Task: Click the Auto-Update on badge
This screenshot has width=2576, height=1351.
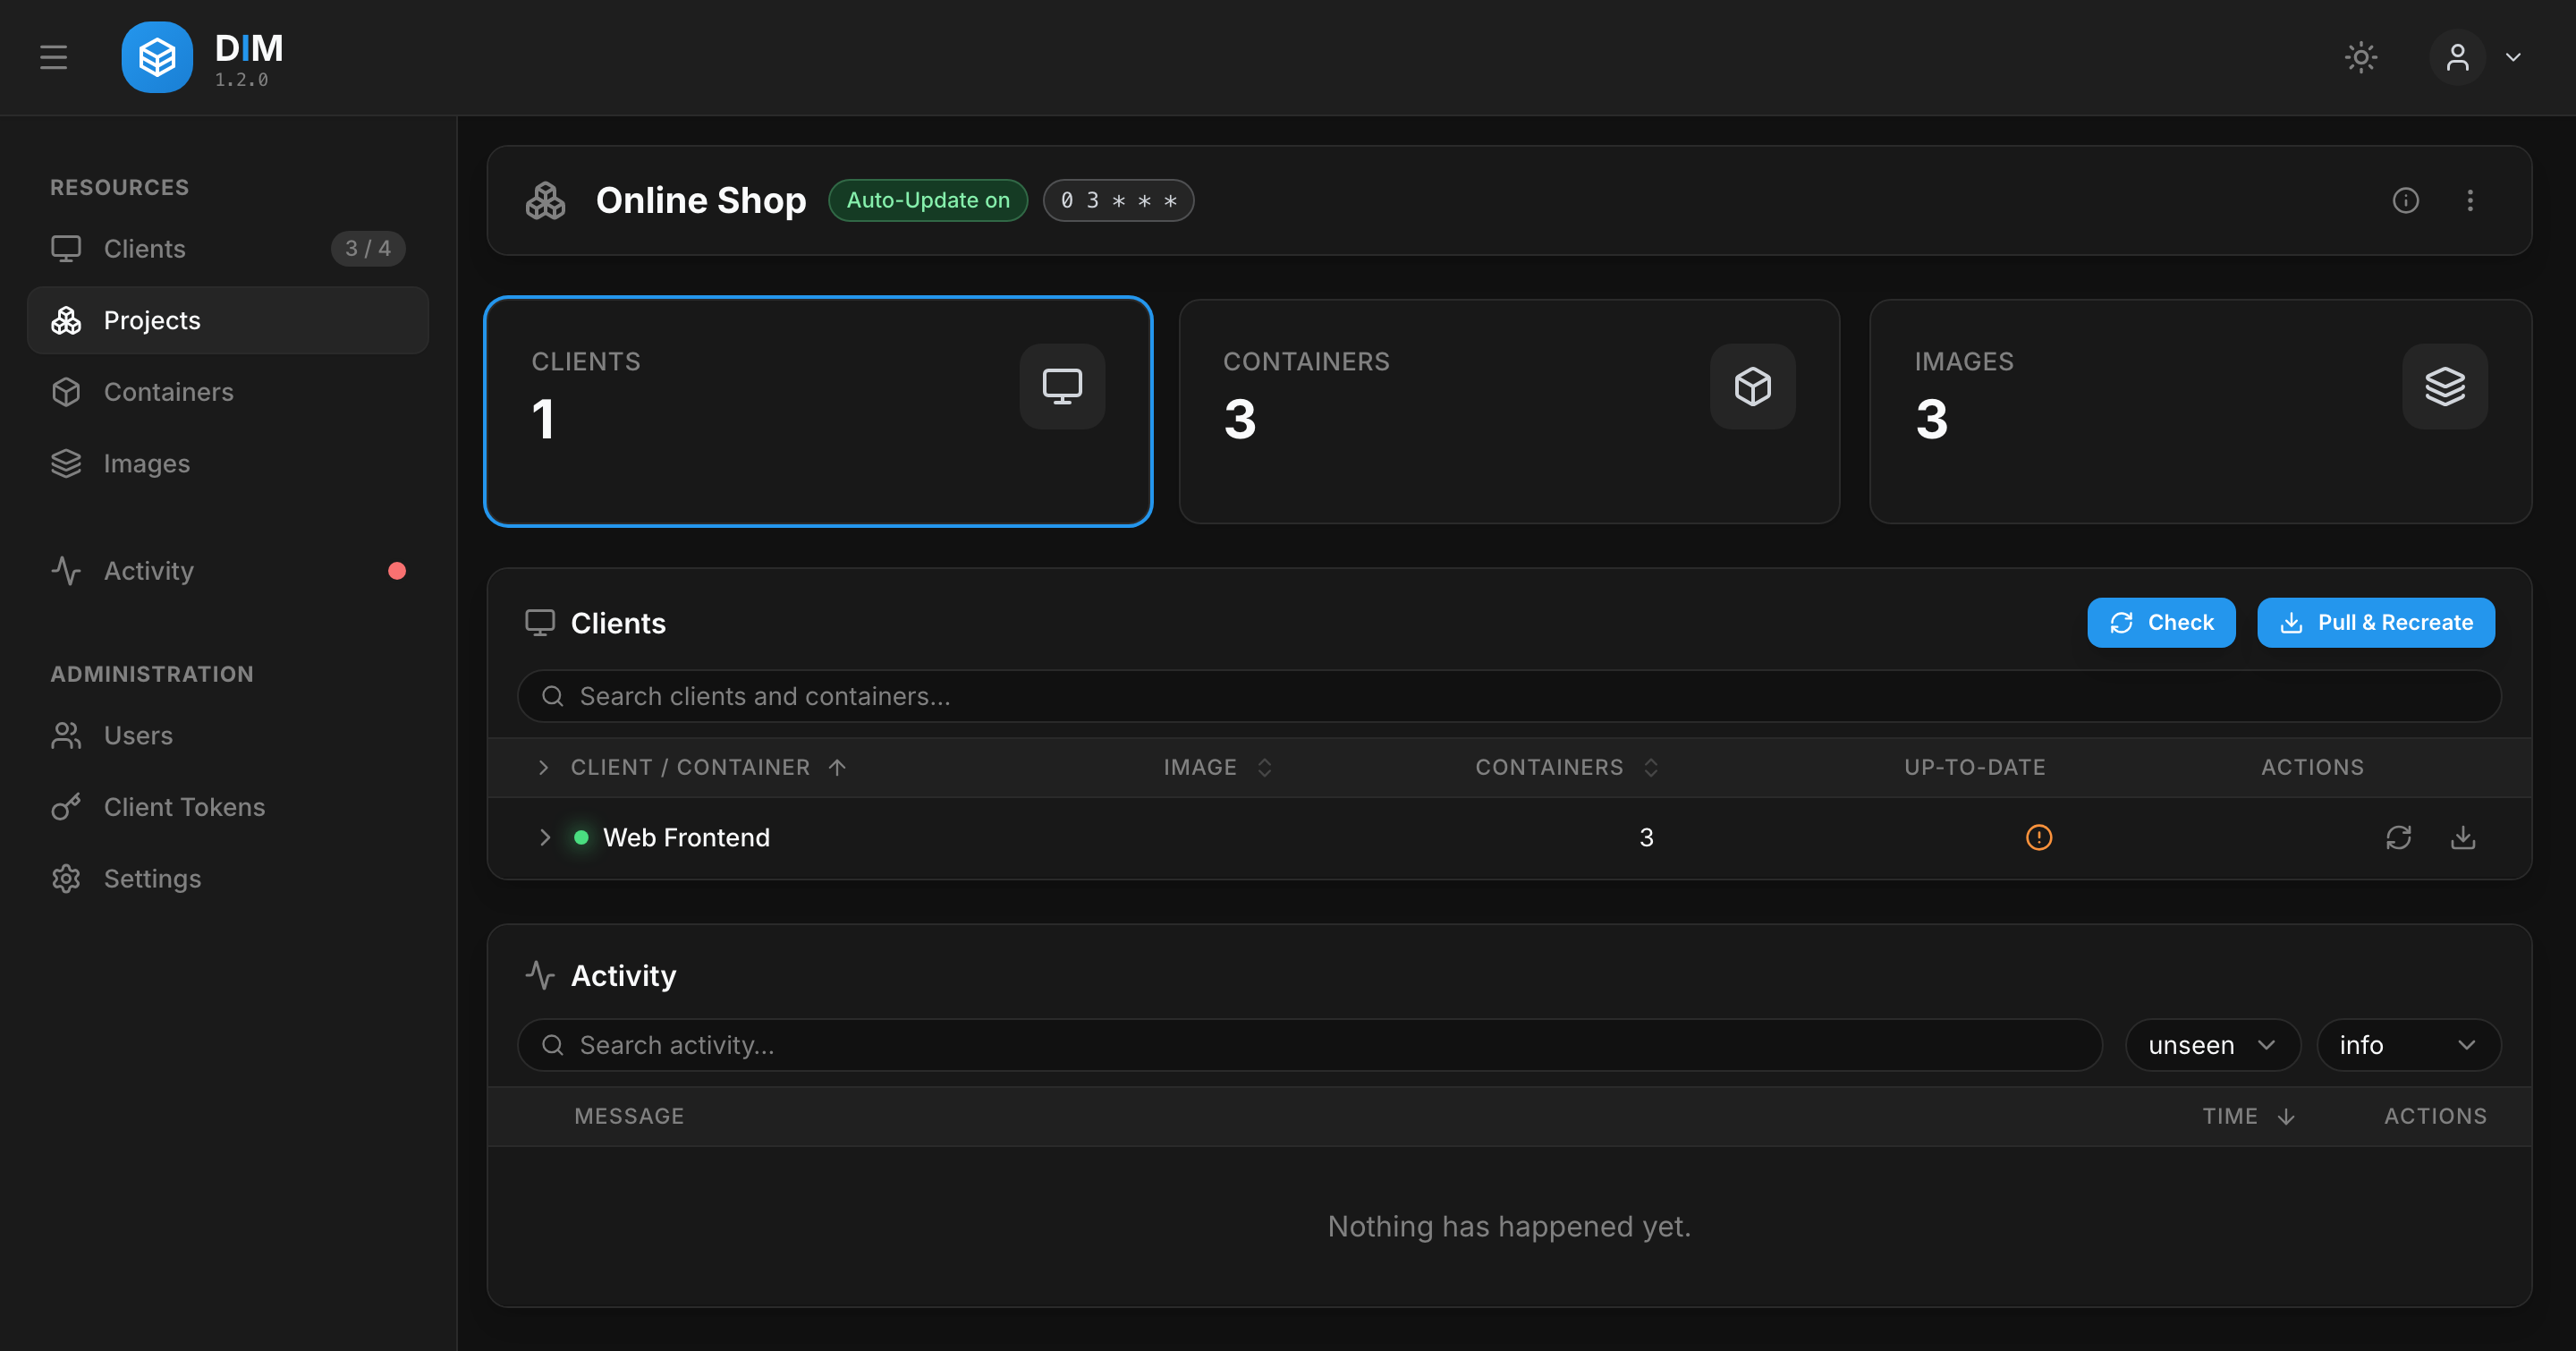Action: click(928, 200)
